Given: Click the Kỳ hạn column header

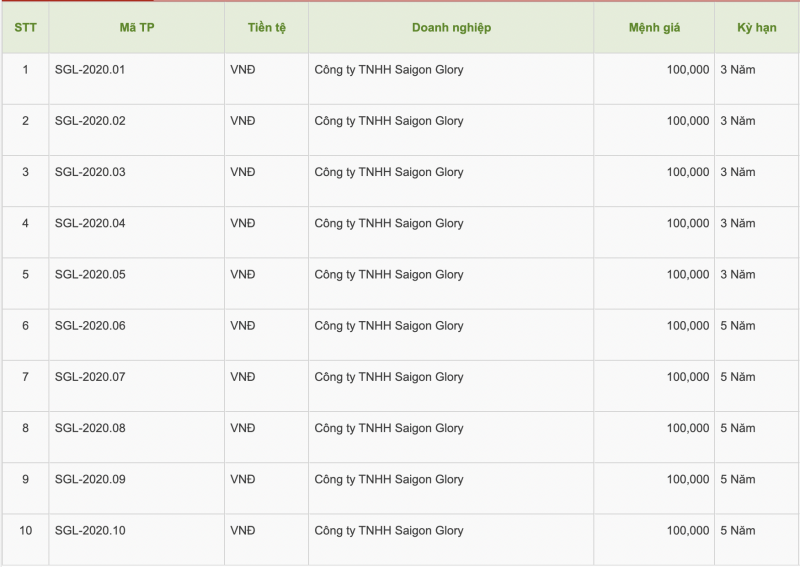Looking at the screenshot, I should coord(756,28).
